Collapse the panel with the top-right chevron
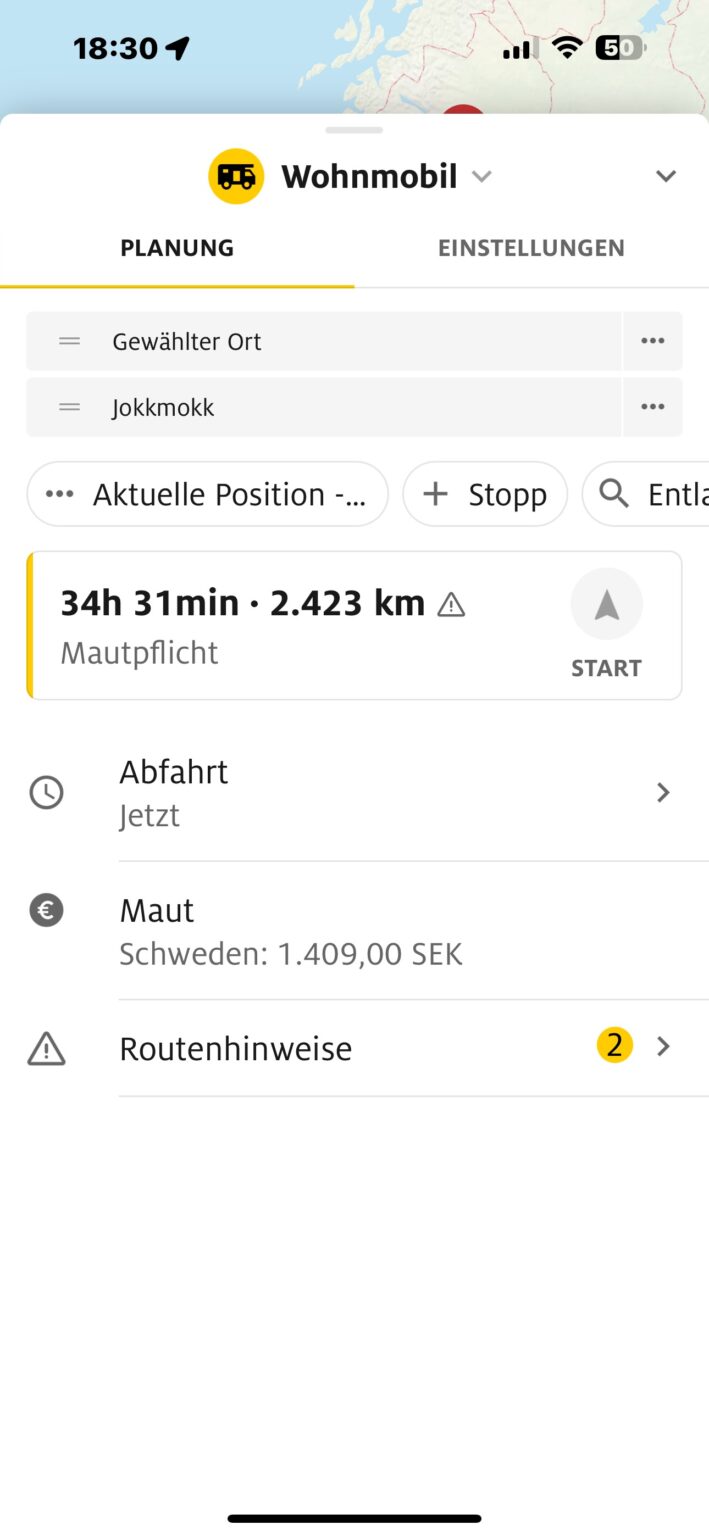This screenshot has height=1536, width=709. point(665,176)
